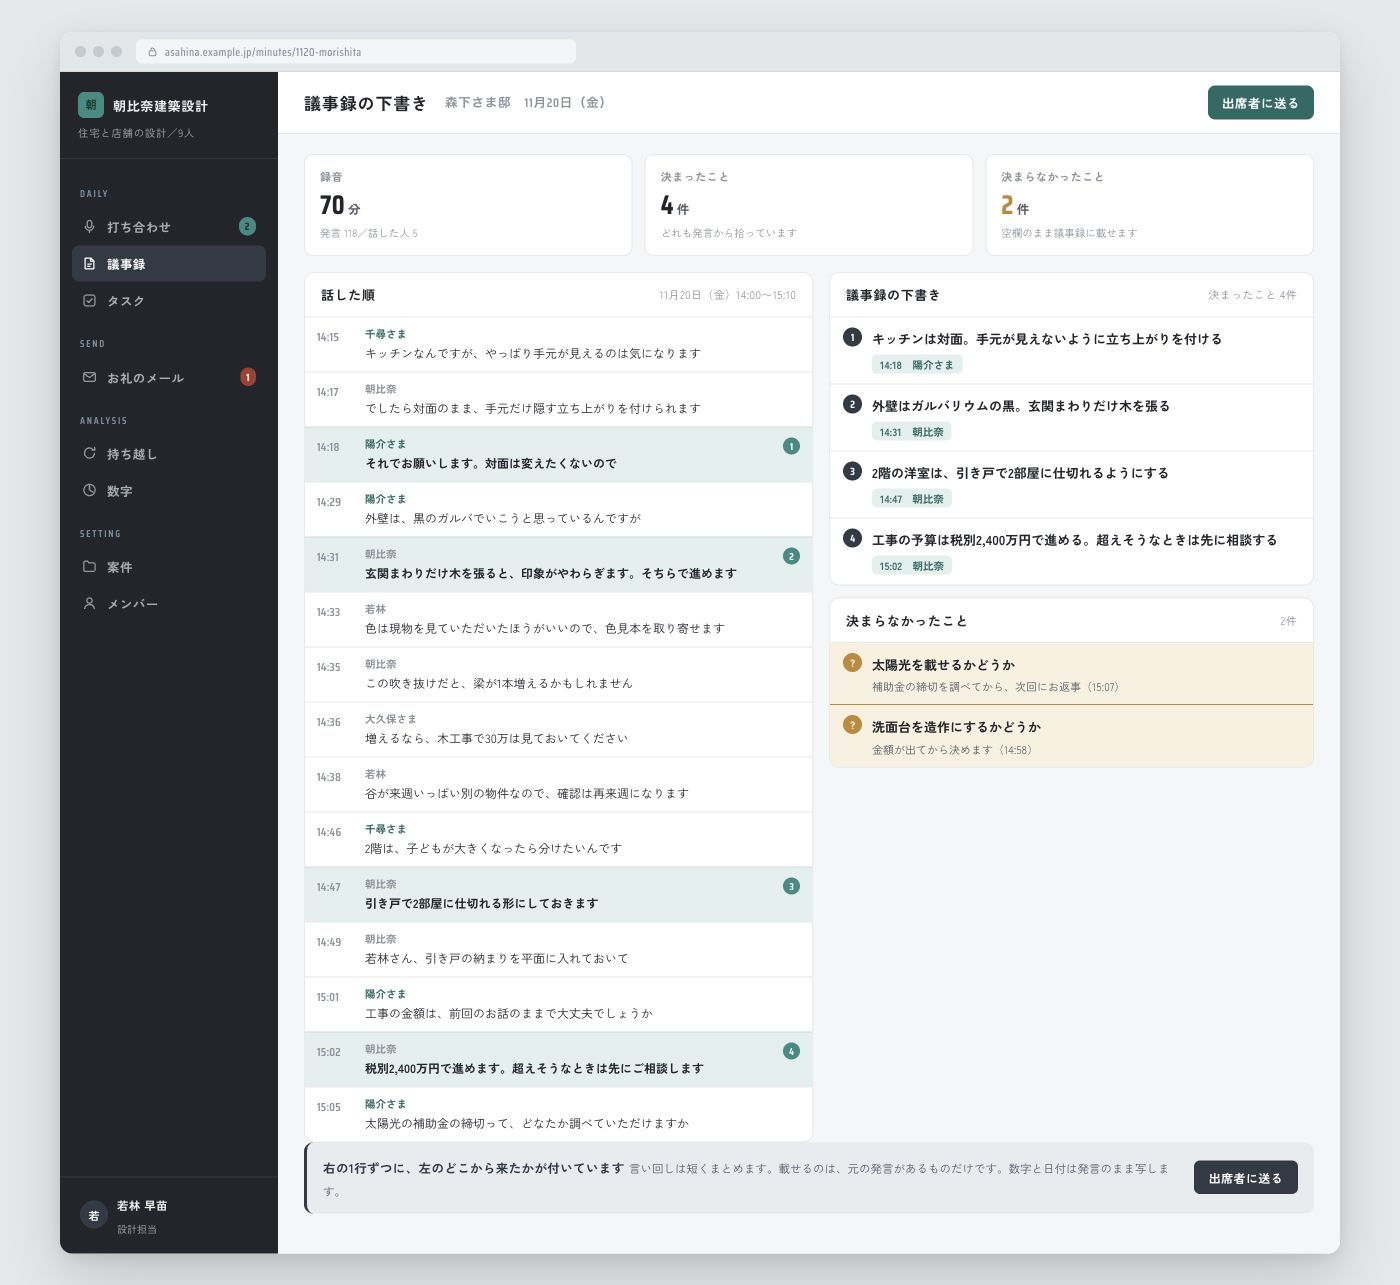Open the メンバー settings page
This screenshot has width=1400, height=1285.
(169, 604)
